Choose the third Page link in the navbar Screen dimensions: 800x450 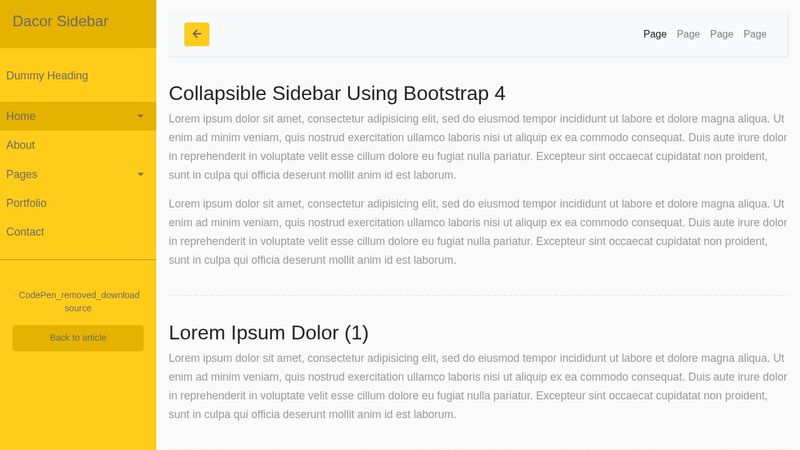(721, 34)
